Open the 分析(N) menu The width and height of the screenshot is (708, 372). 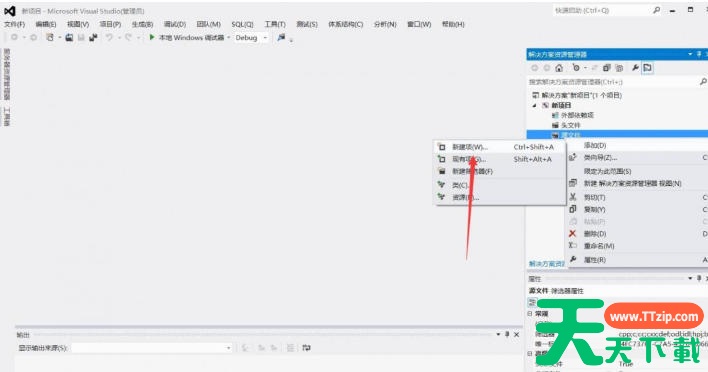coord(385,24)
